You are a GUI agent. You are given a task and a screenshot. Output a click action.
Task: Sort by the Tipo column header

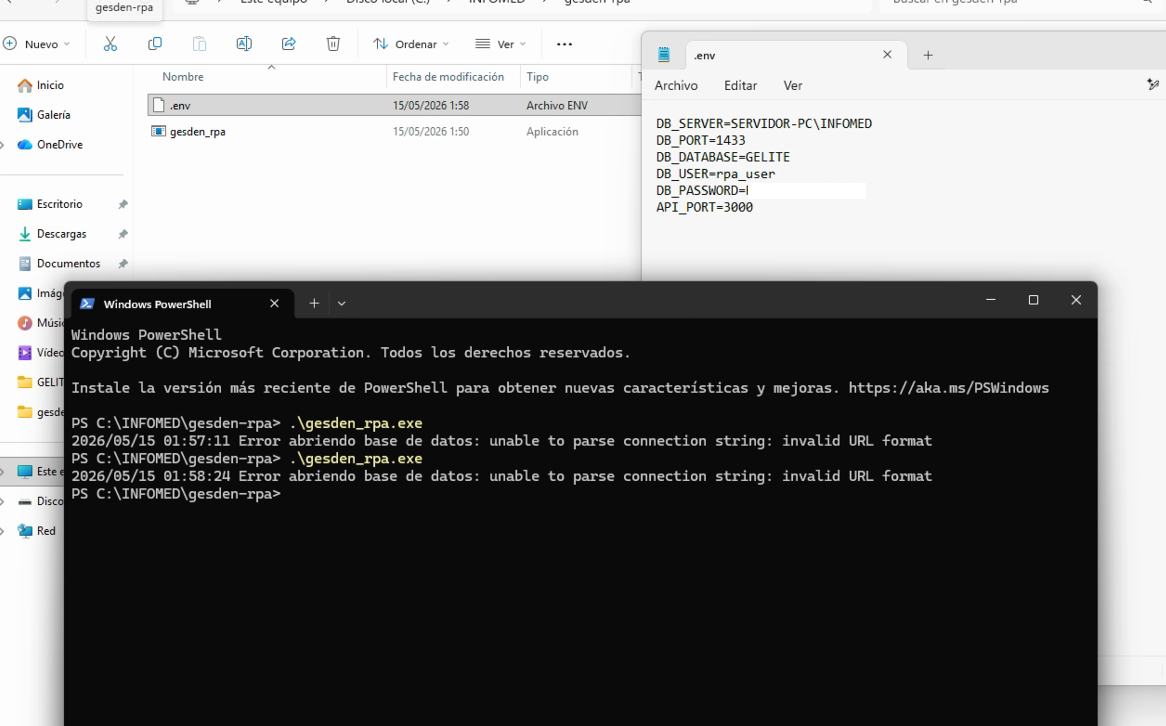pos(538,77)
